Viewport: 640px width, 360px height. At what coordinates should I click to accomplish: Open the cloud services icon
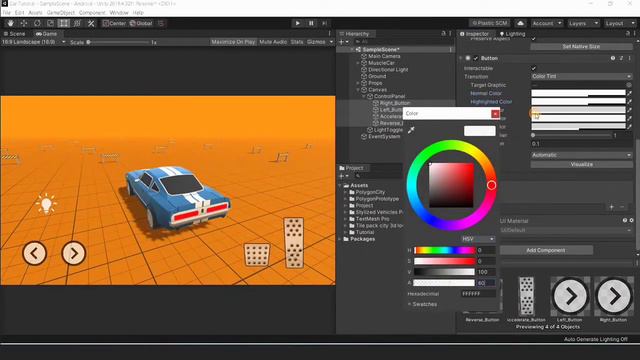520,23
